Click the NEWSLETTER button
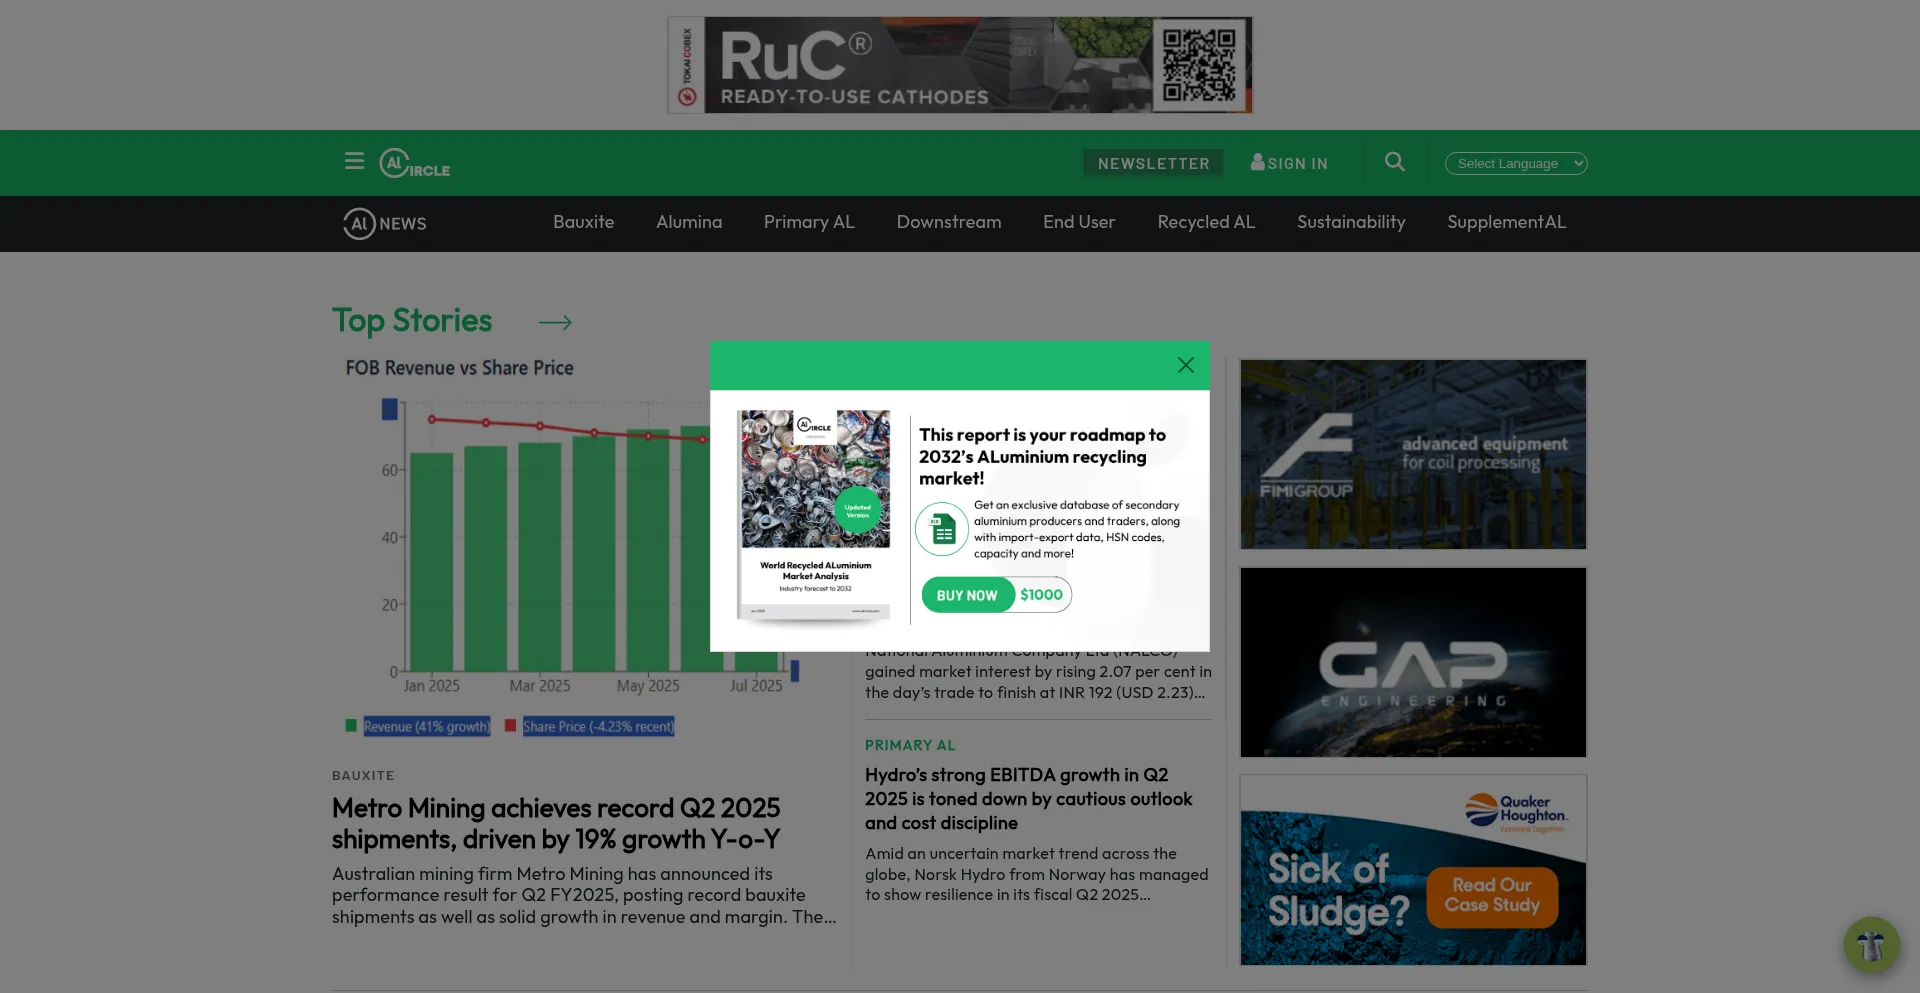1920x993 pixels. [1153, 163]
